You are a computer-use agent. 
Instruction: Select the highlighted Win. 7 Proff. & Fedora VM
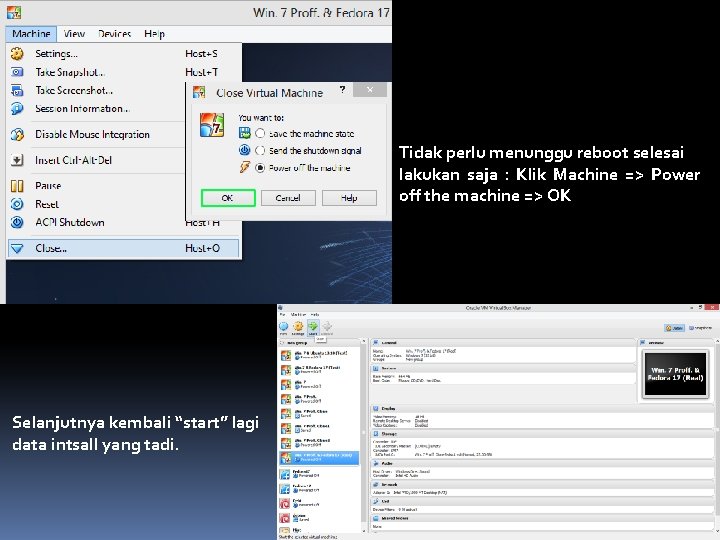[319, 457]
